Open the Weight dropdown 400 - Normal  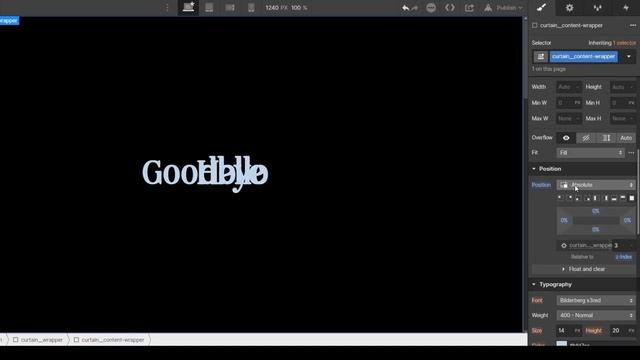click(x=596, y=316)
